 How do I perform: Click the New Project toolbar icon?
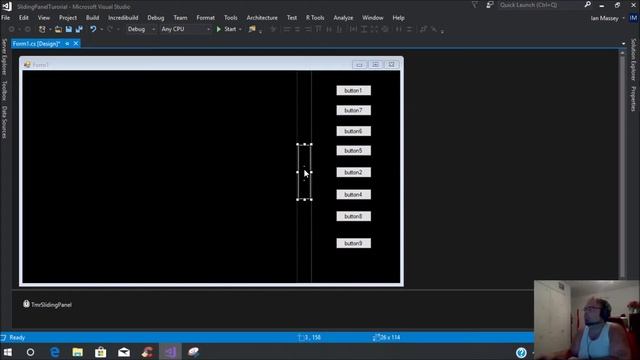42,29
